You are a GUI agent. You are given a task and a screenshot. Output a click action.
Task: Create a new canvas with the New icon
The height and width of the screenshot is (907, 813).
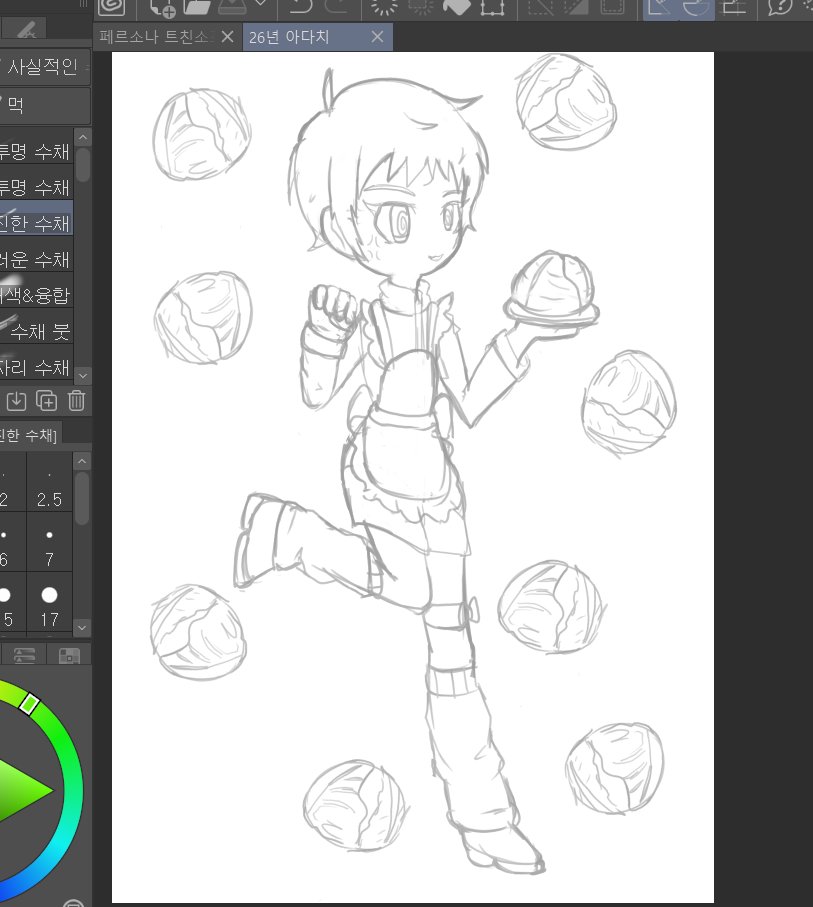click(x=162, y=8)
